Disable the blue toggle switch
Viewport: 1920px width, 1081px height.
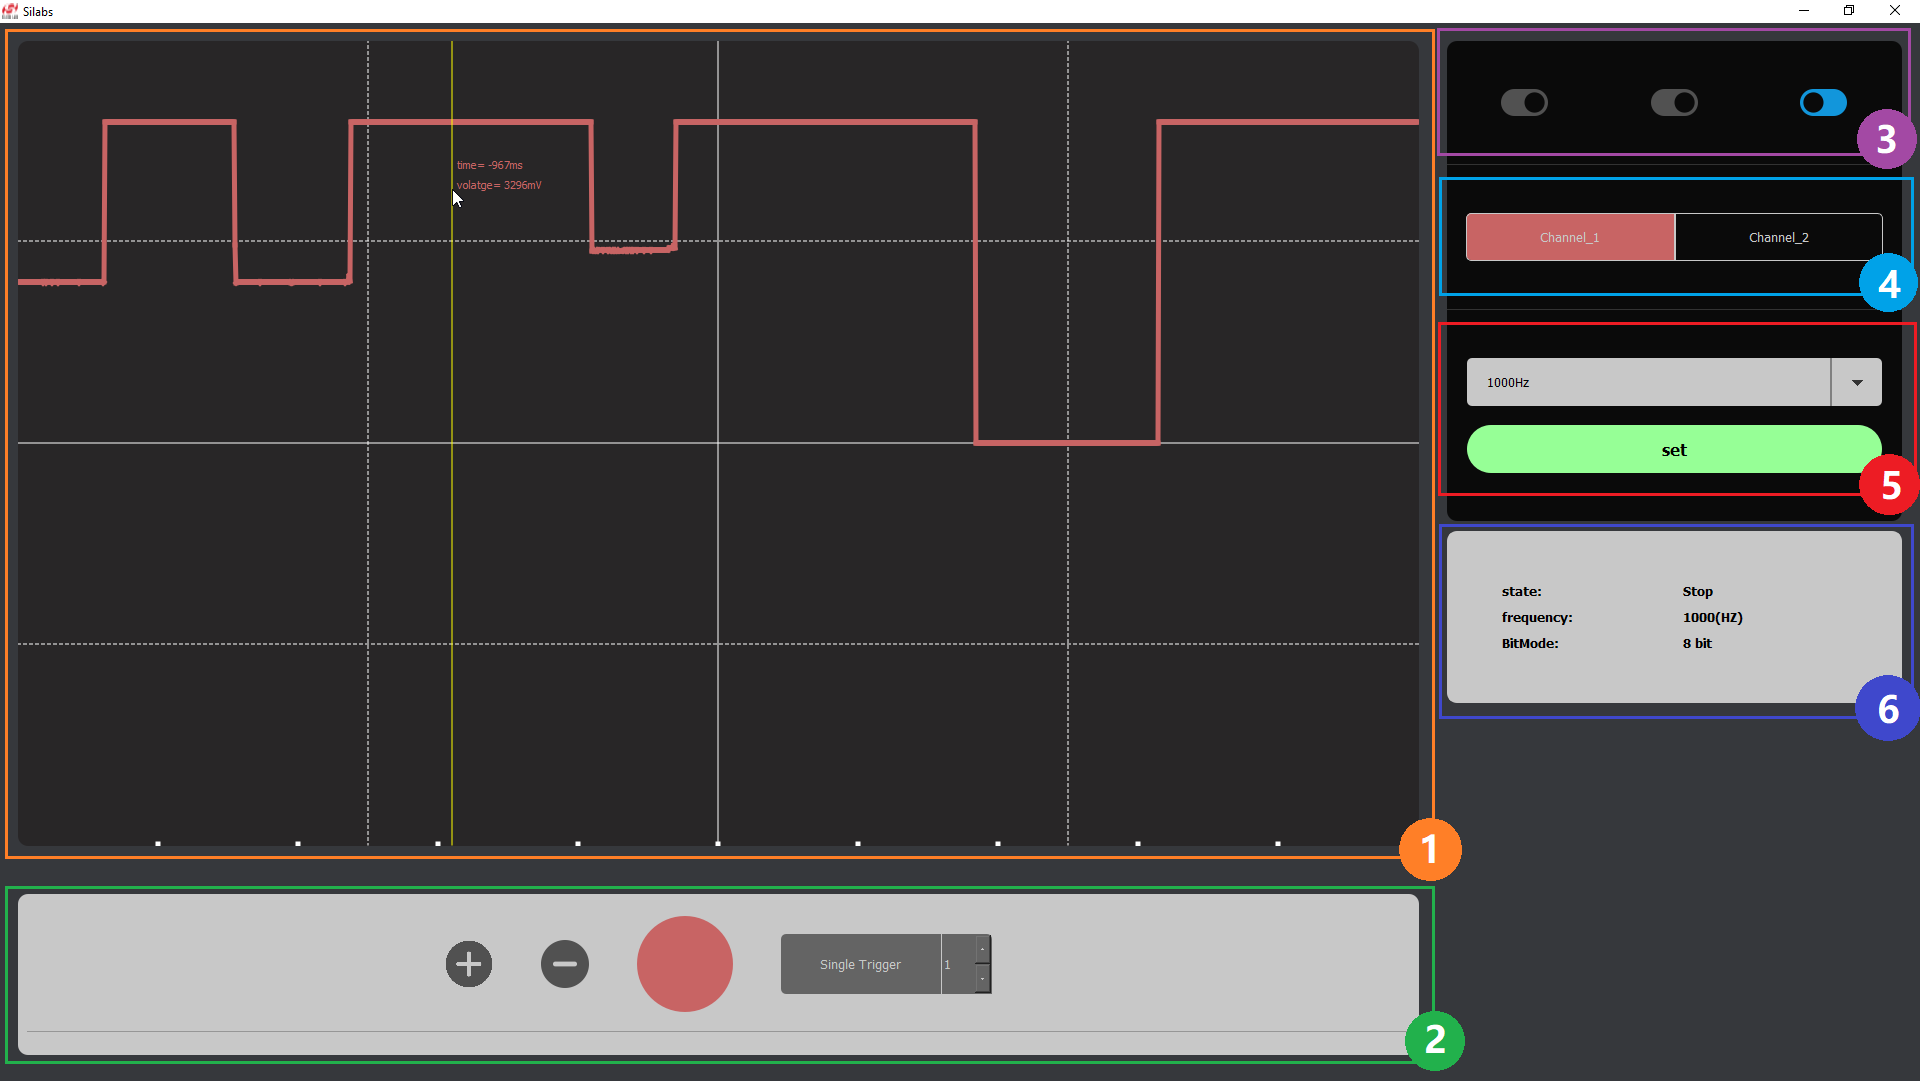1822,102
